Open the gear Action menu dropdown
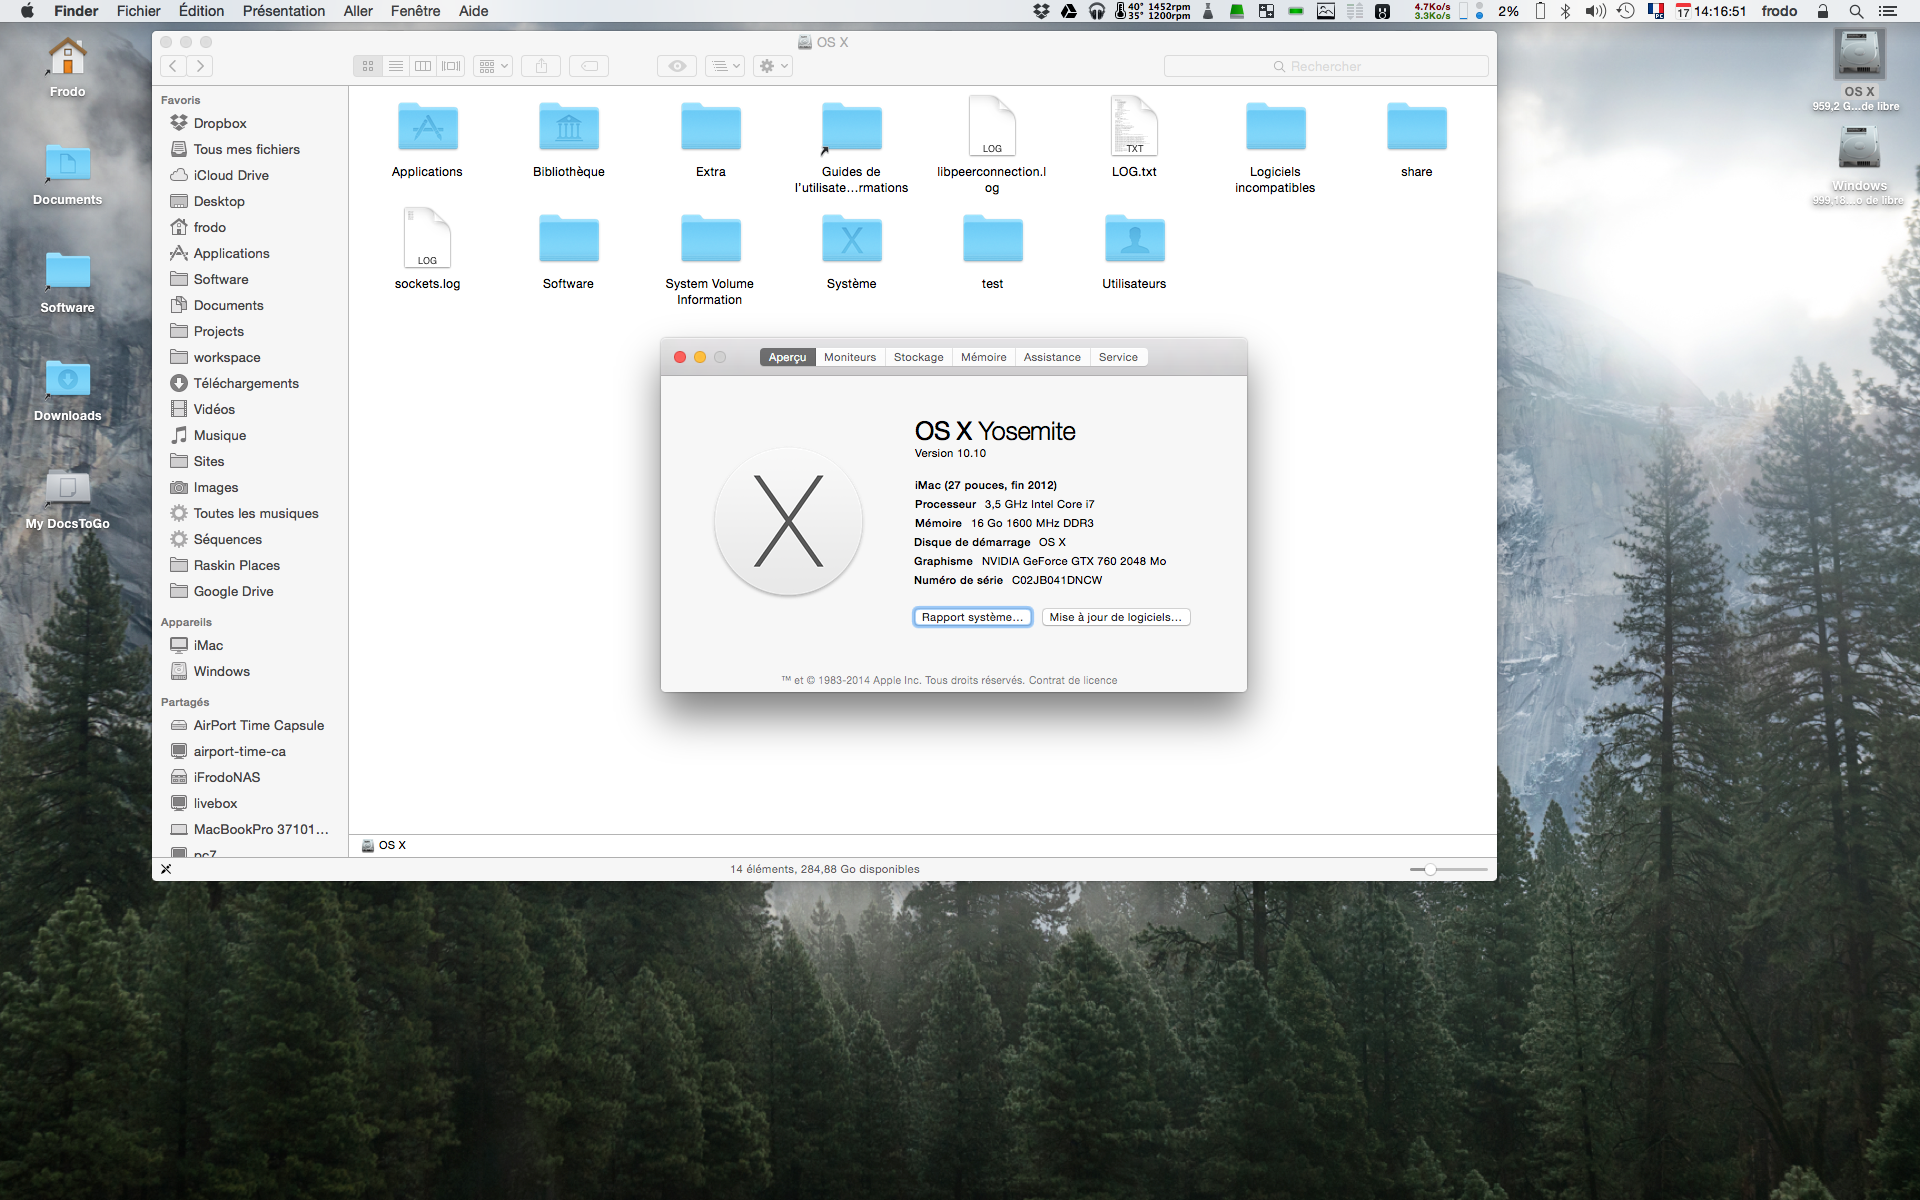 click(x=773, y=66)
